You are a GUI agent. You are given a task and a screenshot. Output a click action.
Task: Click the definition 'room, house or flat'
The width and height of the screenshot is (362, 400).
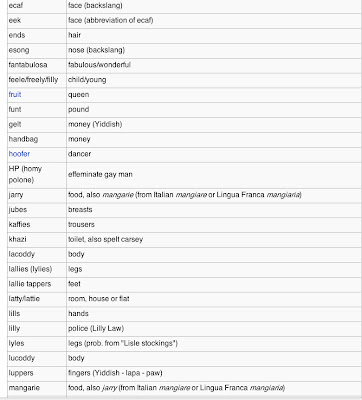[x=99, y=299]
